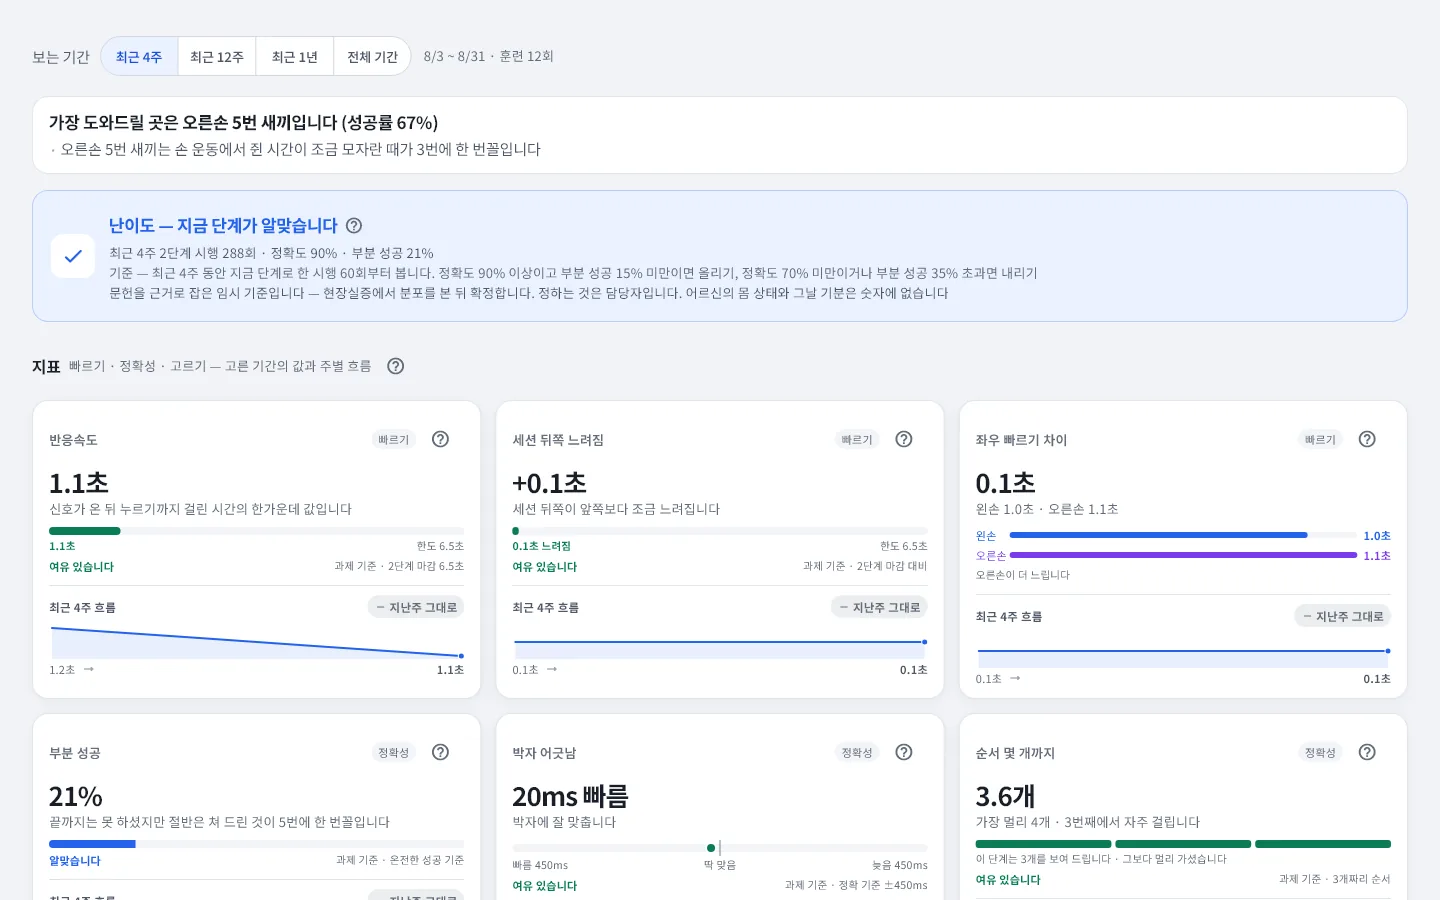This screenshot has width=1440, height=900.
Task: Click the 3.6개 value in 순서 card
Action: (x=1005, y=797)
